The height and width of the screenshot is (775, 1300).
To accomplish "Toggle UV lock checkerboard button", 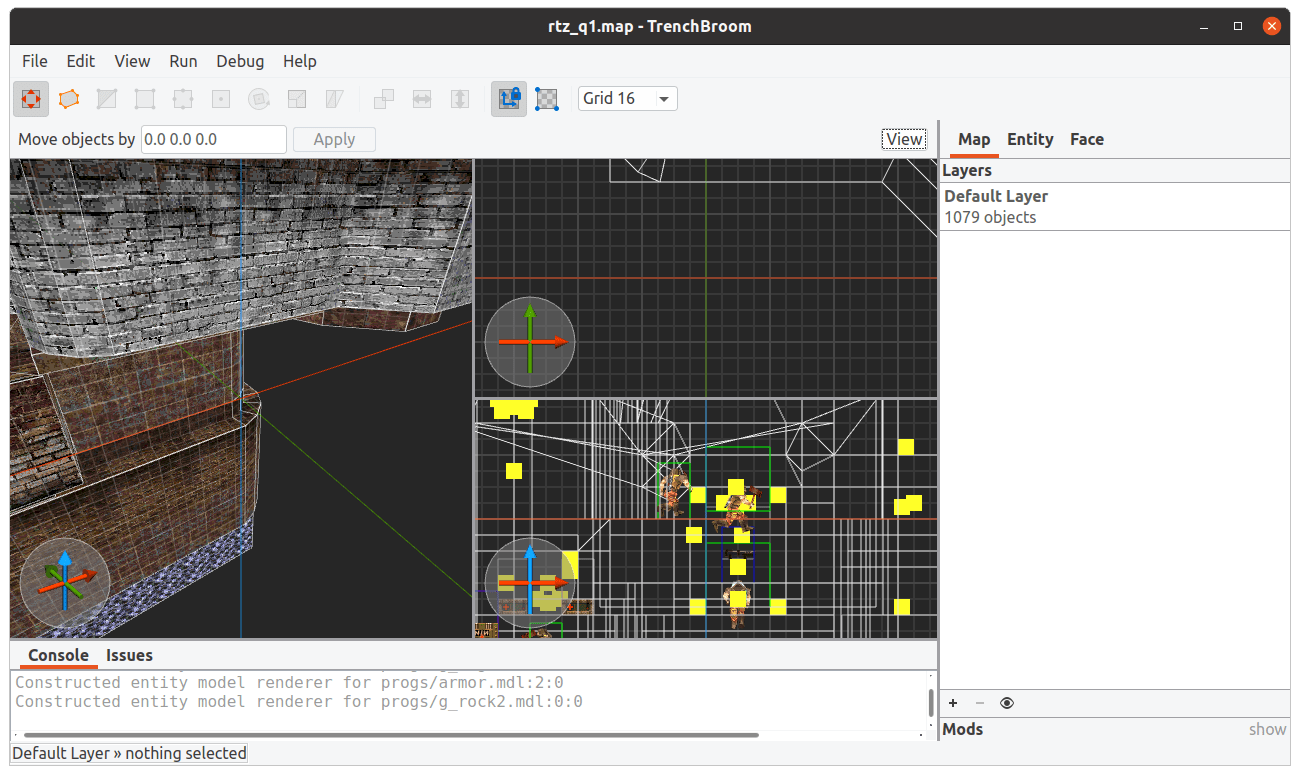I will tap(547, 99).
